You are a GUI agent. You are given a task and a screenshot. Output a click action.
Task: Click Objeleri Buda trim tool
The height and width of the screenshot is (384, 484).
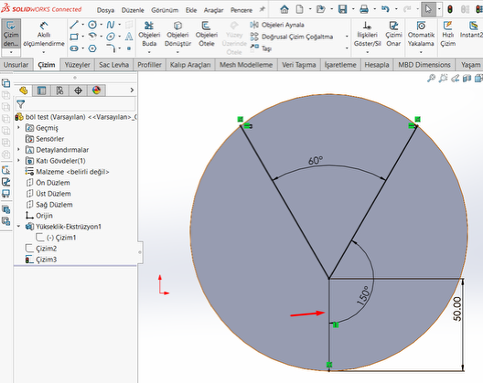click(149, 34)
